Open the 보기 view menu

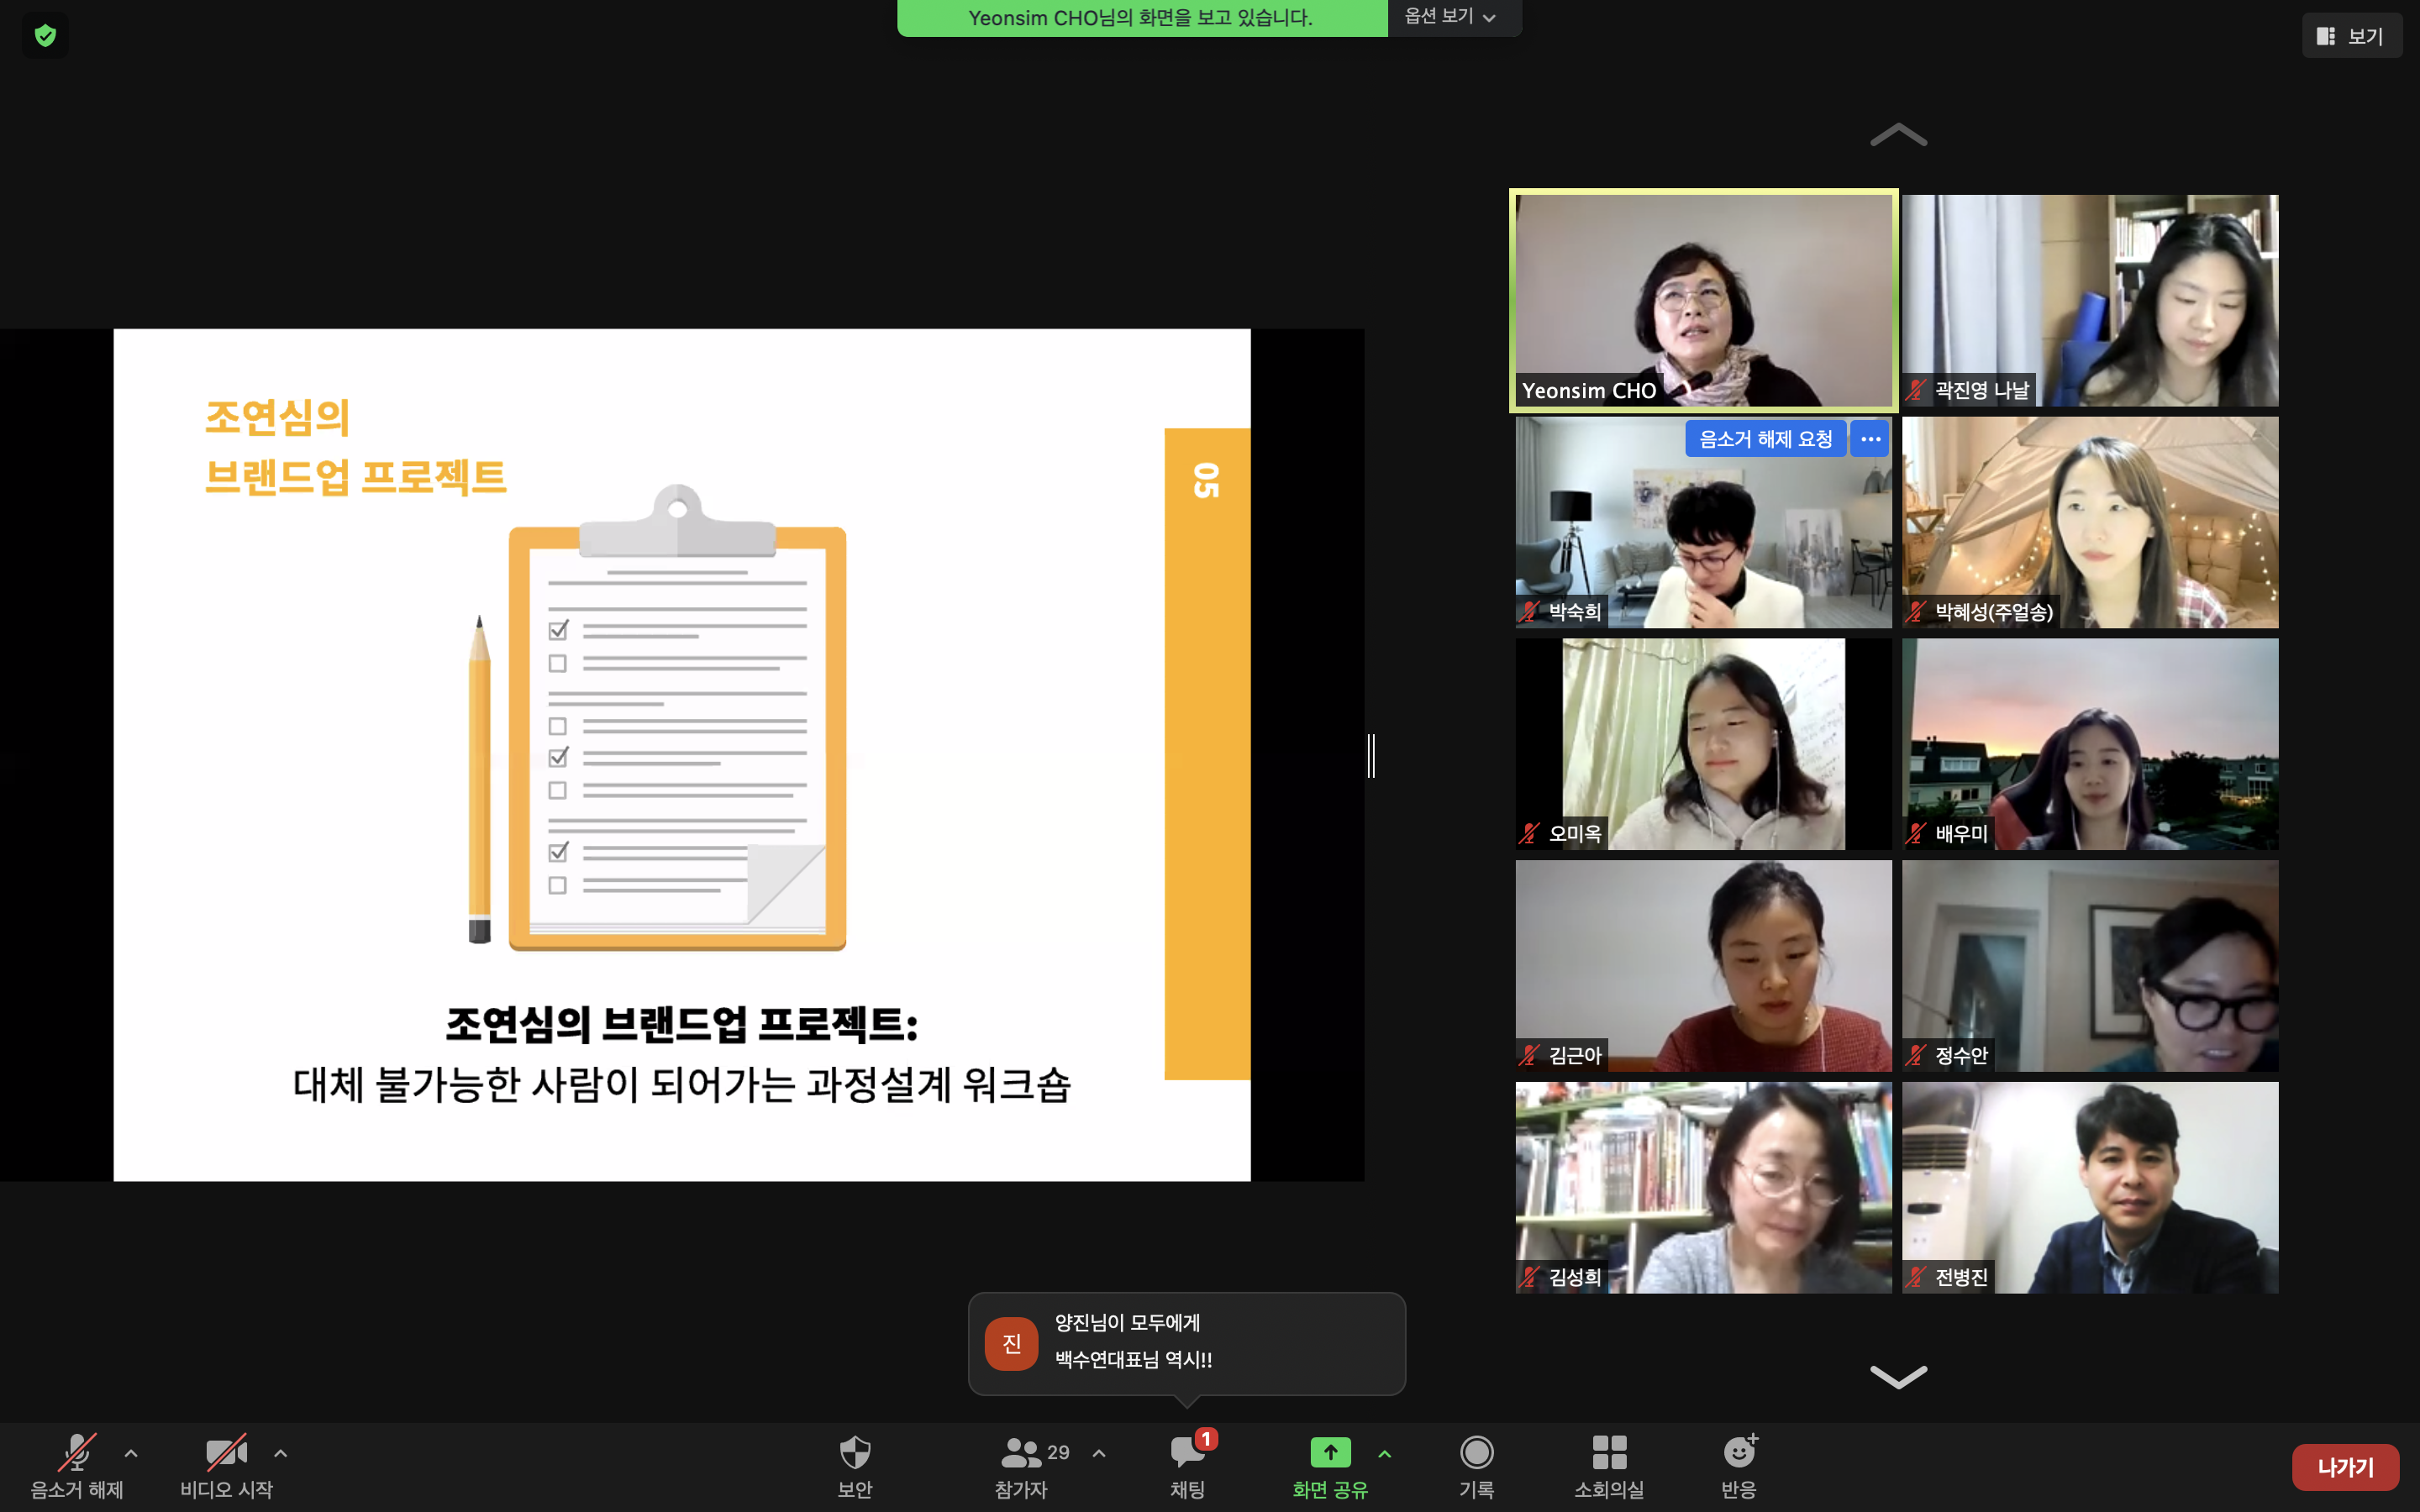point(2351,36)
